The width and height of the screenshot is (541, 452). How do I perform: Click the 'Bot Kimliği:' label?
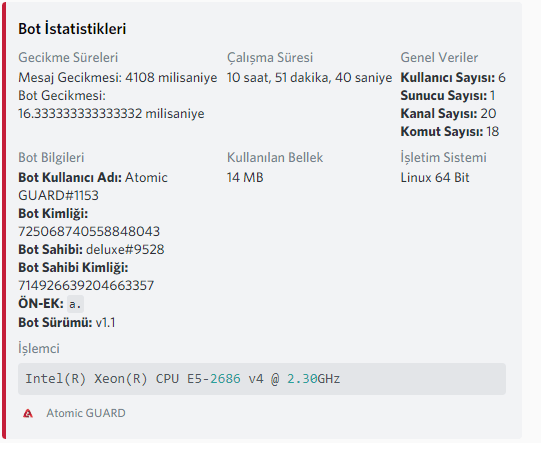coord(53,214)
